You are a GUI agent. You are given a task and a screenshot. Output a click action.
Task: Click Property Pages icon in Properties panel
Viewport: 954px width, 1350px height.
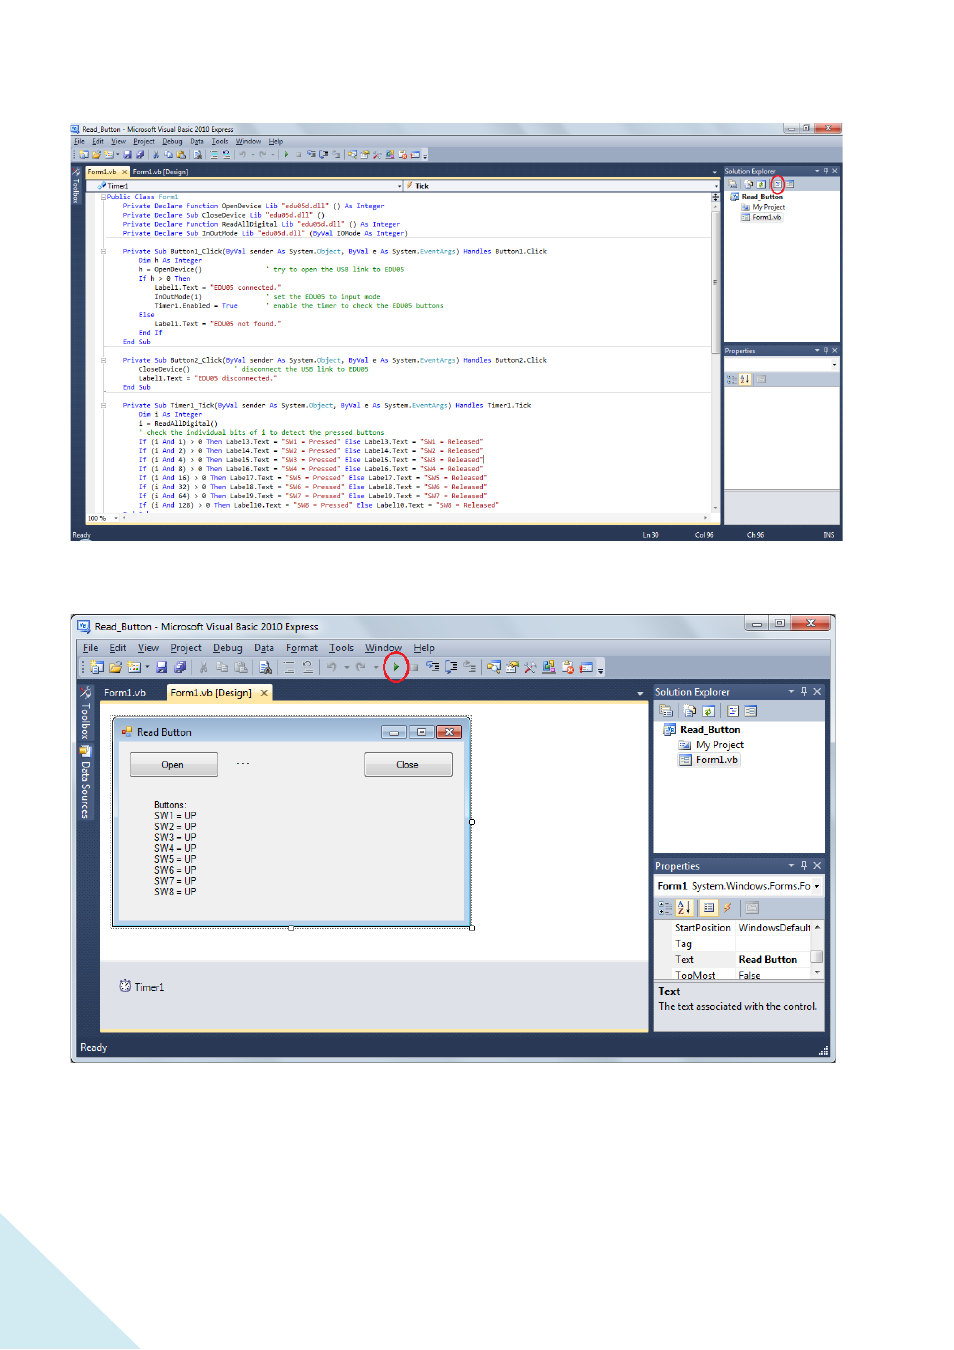(752, 908)
